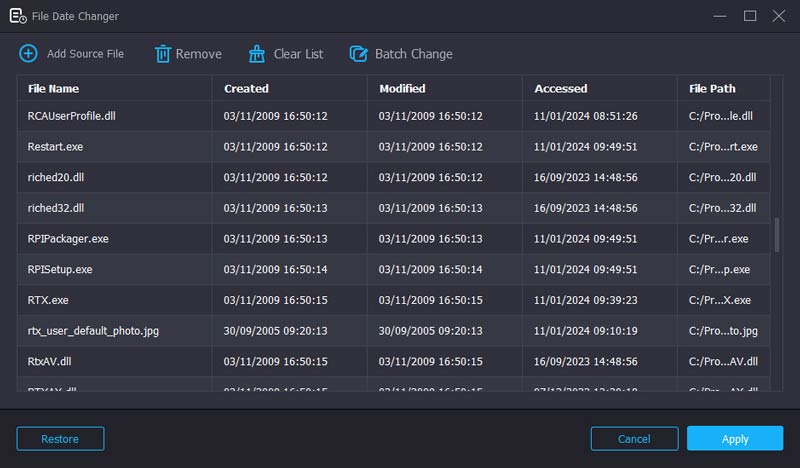Select the RTX.exe file name
This screenshot has height=468, width=800.
click(48, 300)
